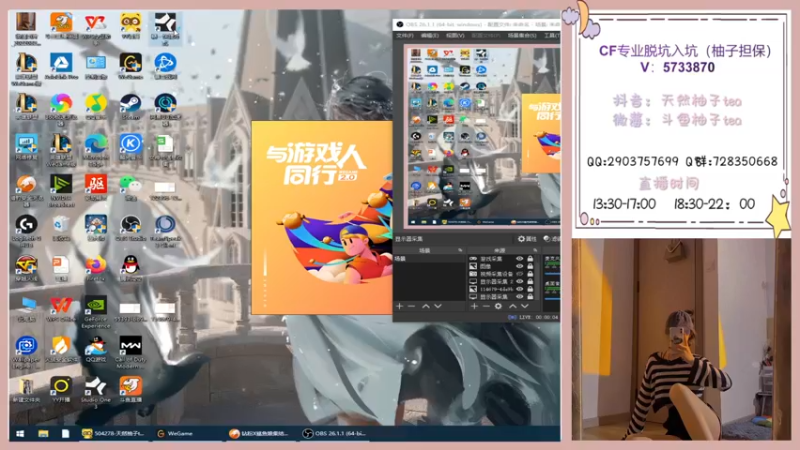Viewport: 800px width, 450px height.
Task: Add a new source with the OBS sources plus
Action: pos(474,306)
